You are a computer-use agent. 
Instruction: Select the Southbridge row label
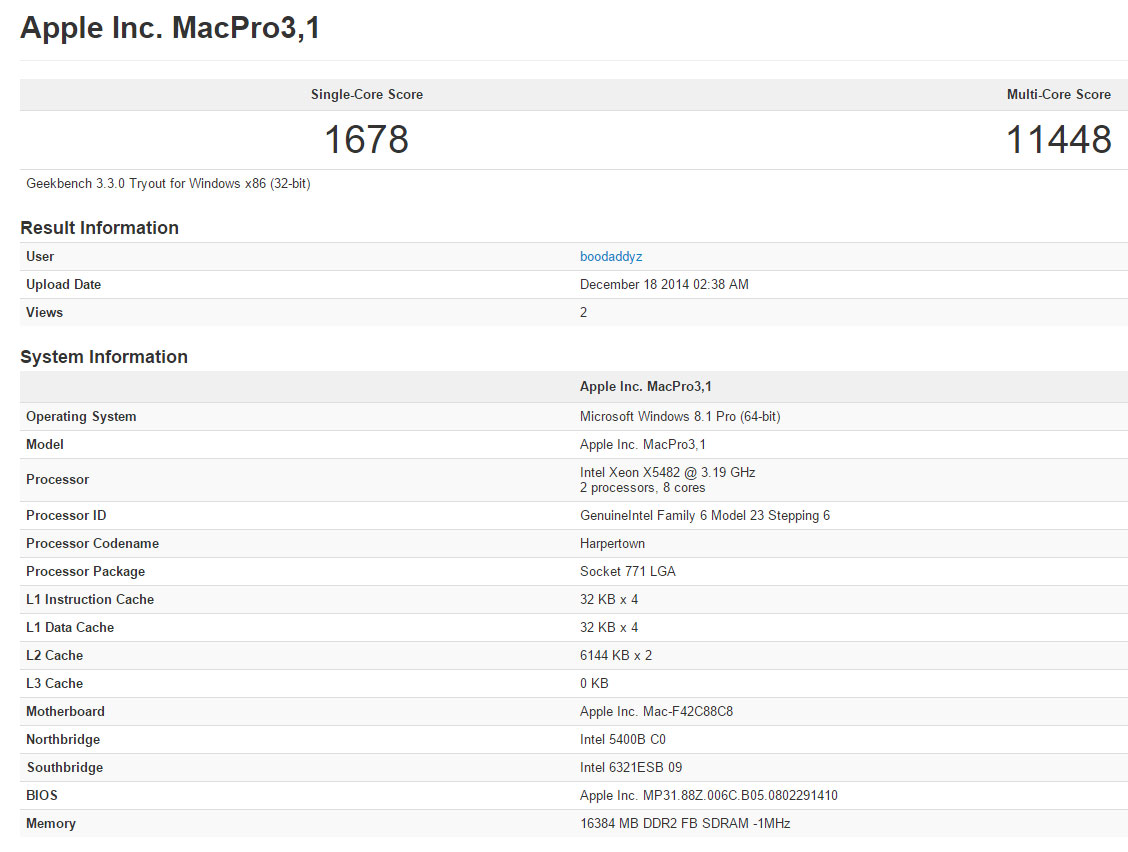click(65, 767)
